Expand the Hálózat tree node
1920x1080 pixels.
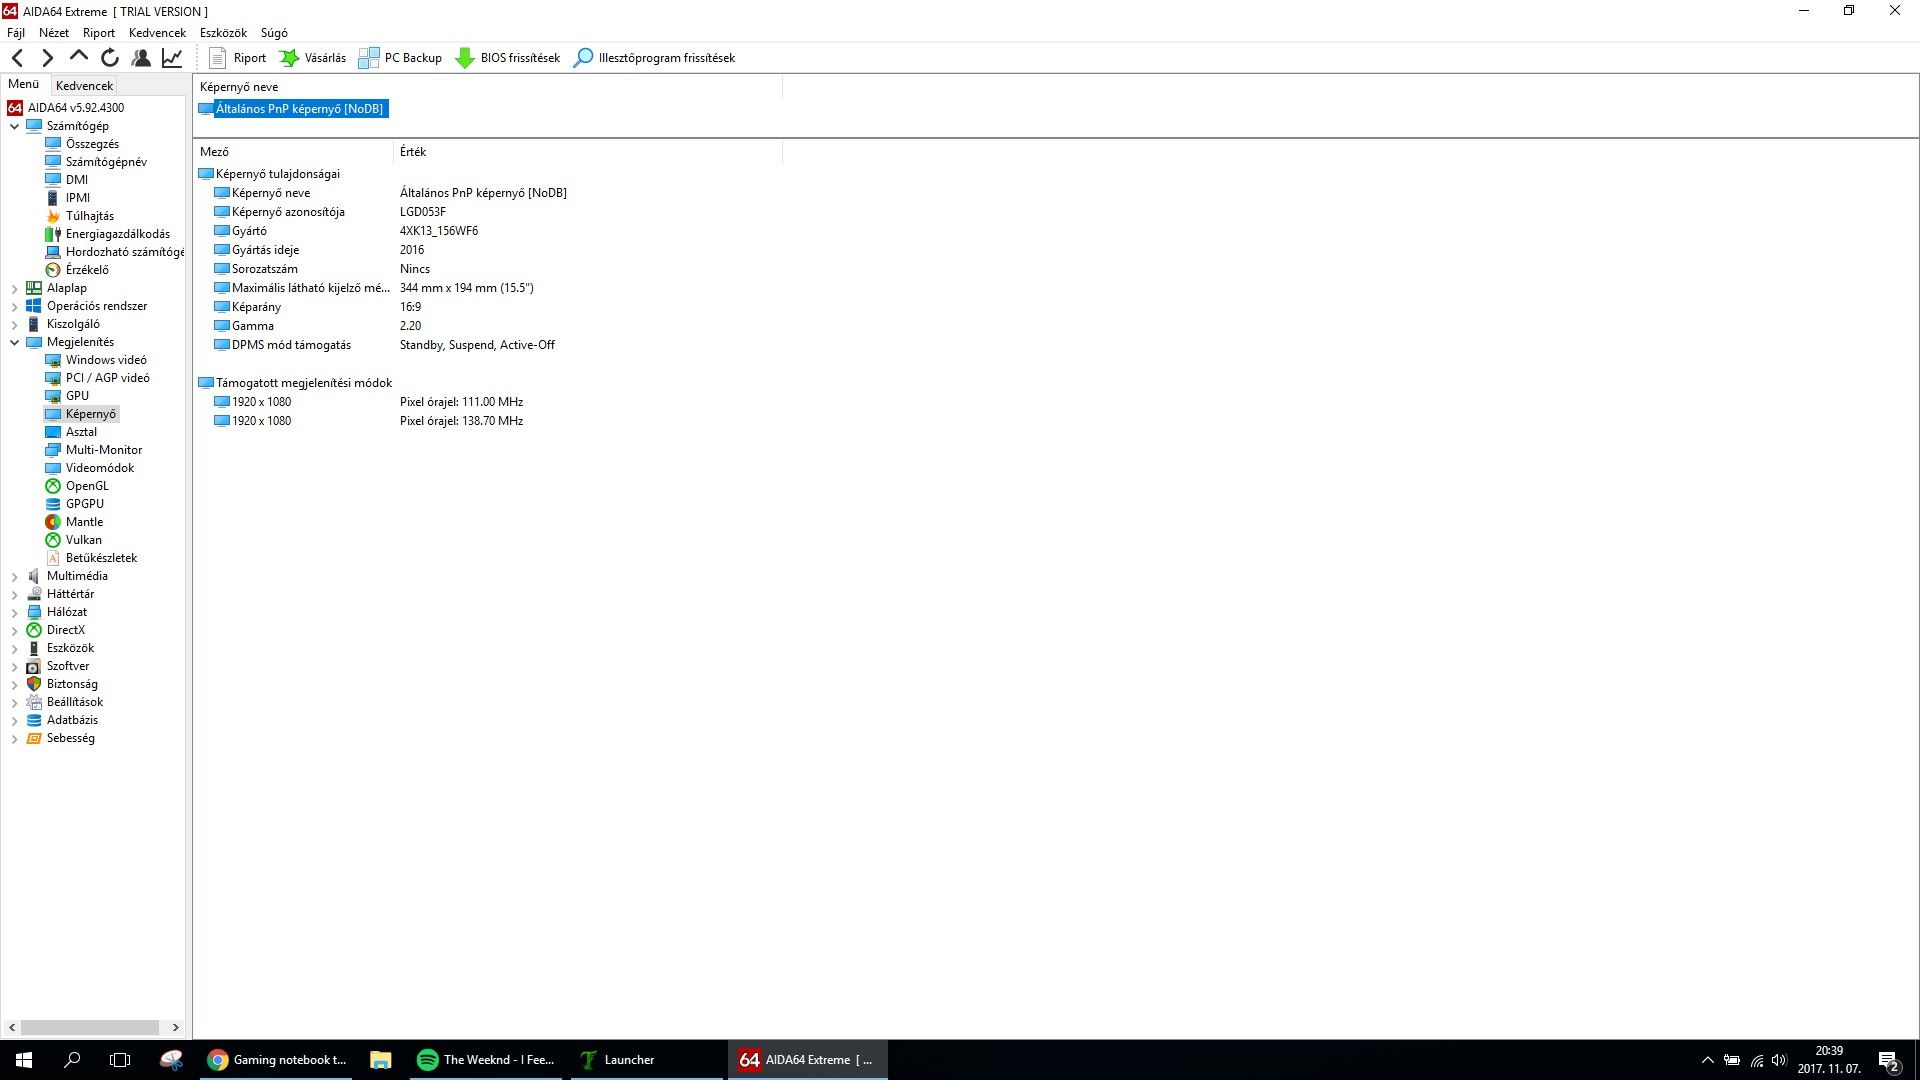coord(15,612)
